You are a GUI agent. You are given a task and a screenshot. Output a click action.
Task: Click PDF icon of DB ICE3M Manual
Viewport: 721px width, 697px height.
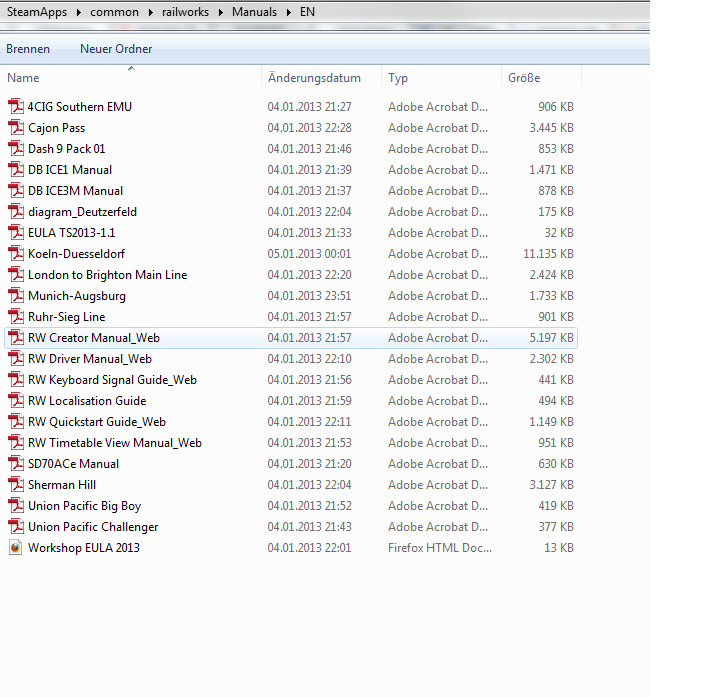(16, 191)
